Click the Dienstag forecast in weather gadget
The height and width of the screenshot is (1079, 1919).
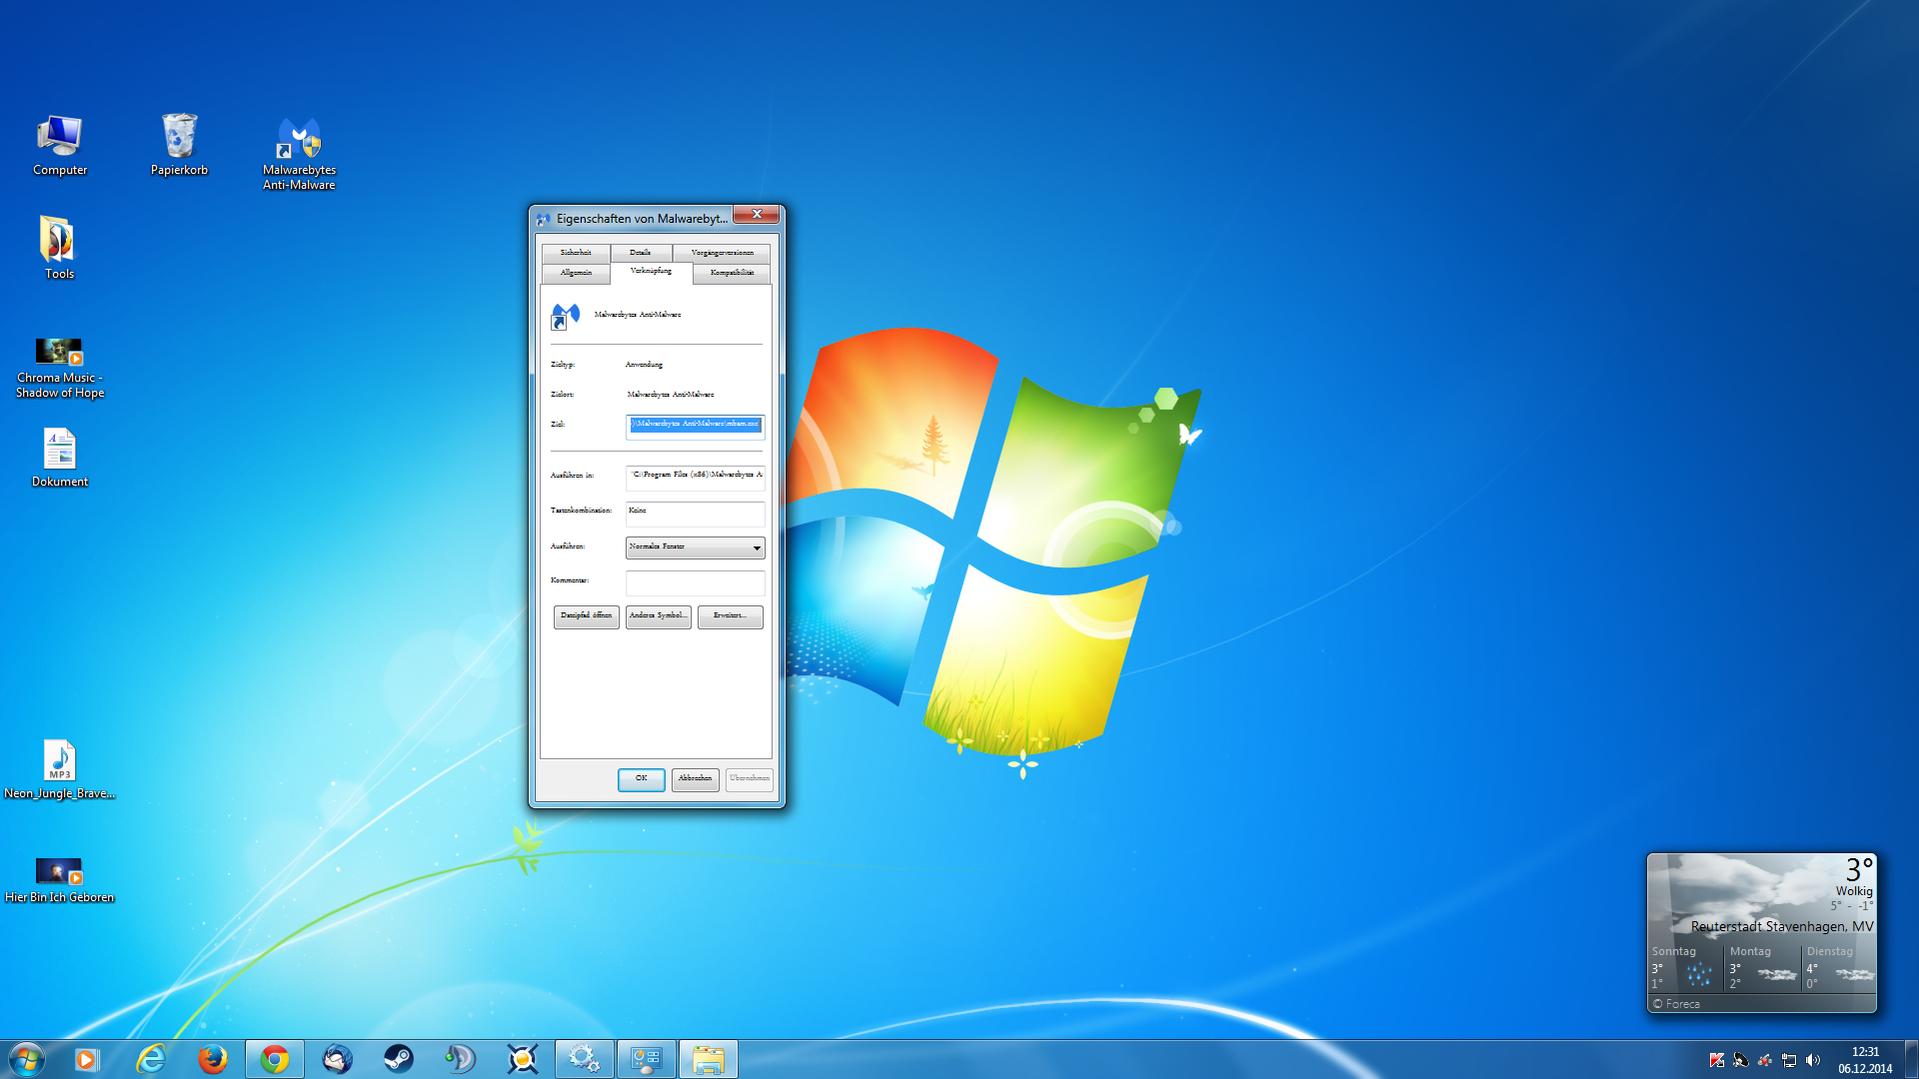click(1840, 968)
